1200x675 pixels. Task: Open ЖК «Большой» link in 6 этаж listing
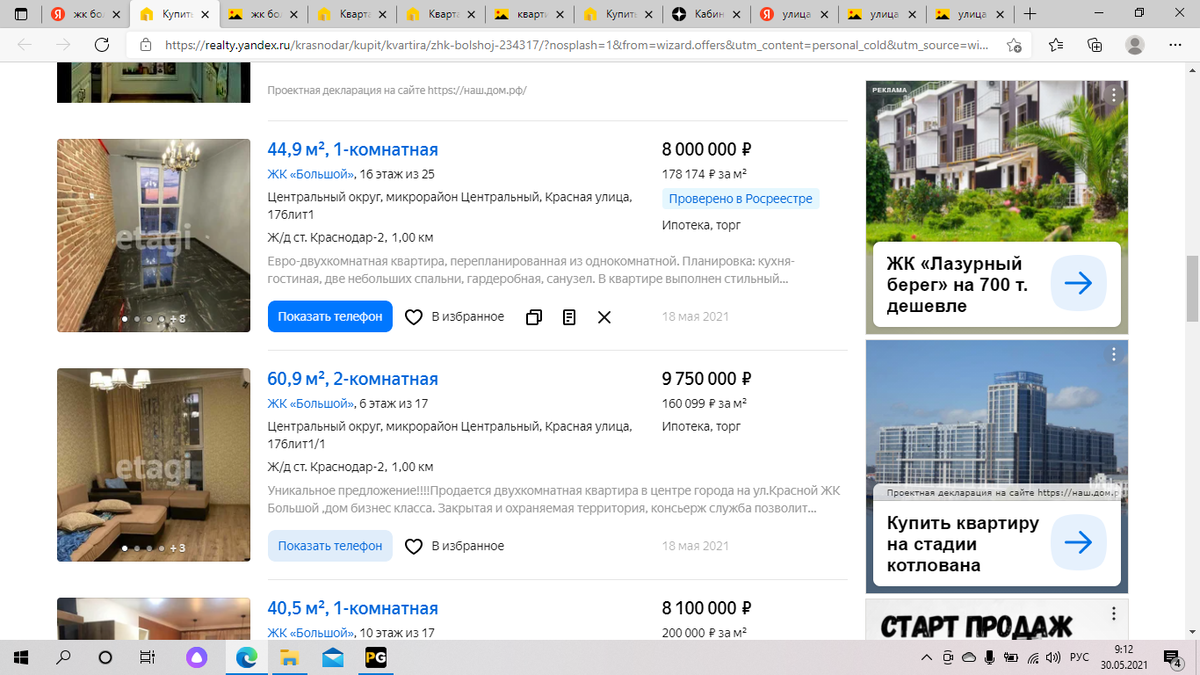[311, 404]
